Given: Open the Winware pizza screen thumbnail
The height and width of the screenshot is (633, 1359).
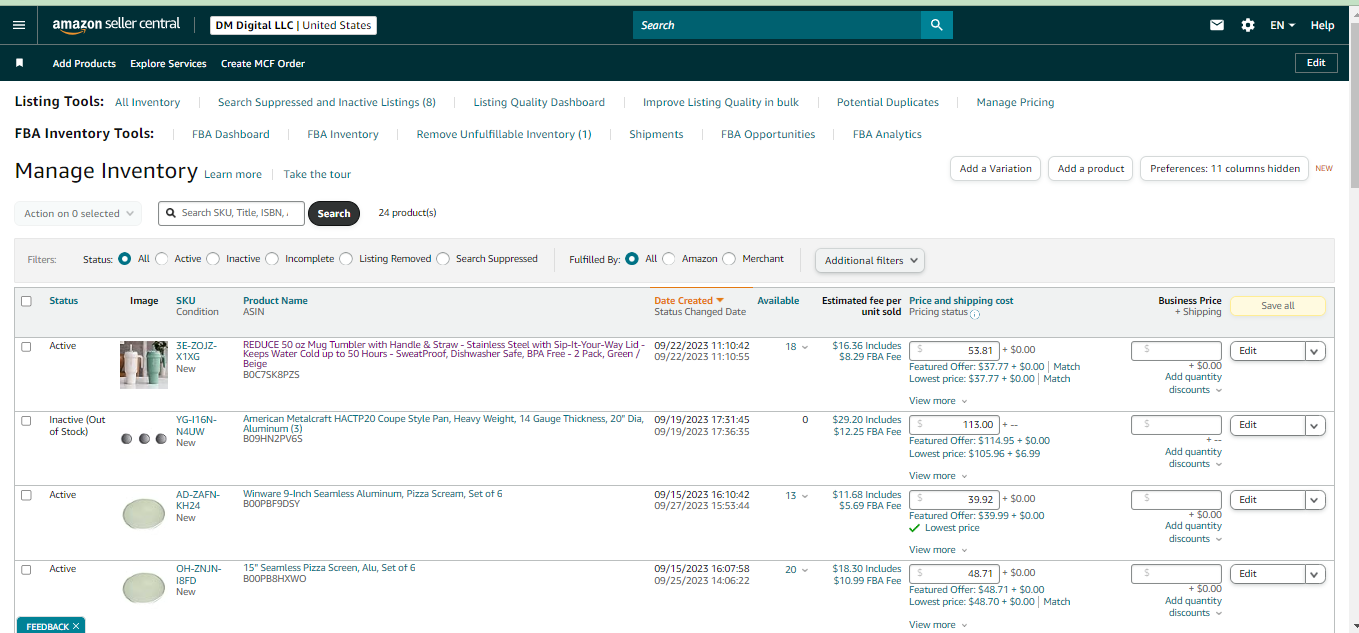Looking at the screenshot, I should (x=144, y=514).
